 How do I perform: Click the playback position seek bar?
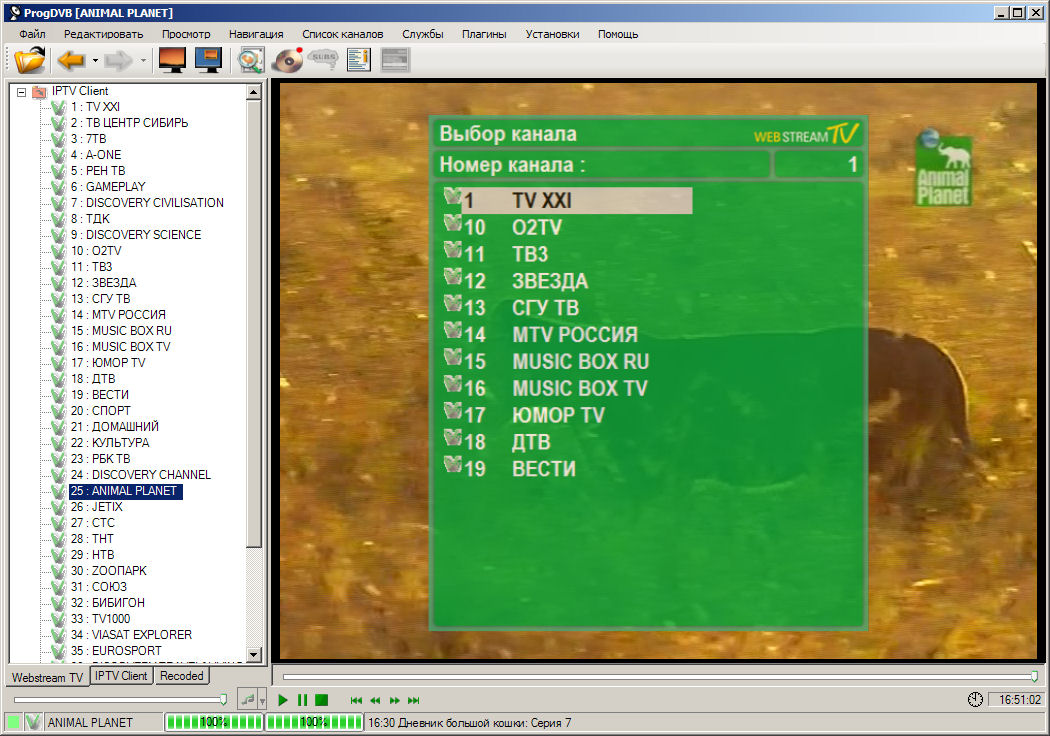coord(659,677)
